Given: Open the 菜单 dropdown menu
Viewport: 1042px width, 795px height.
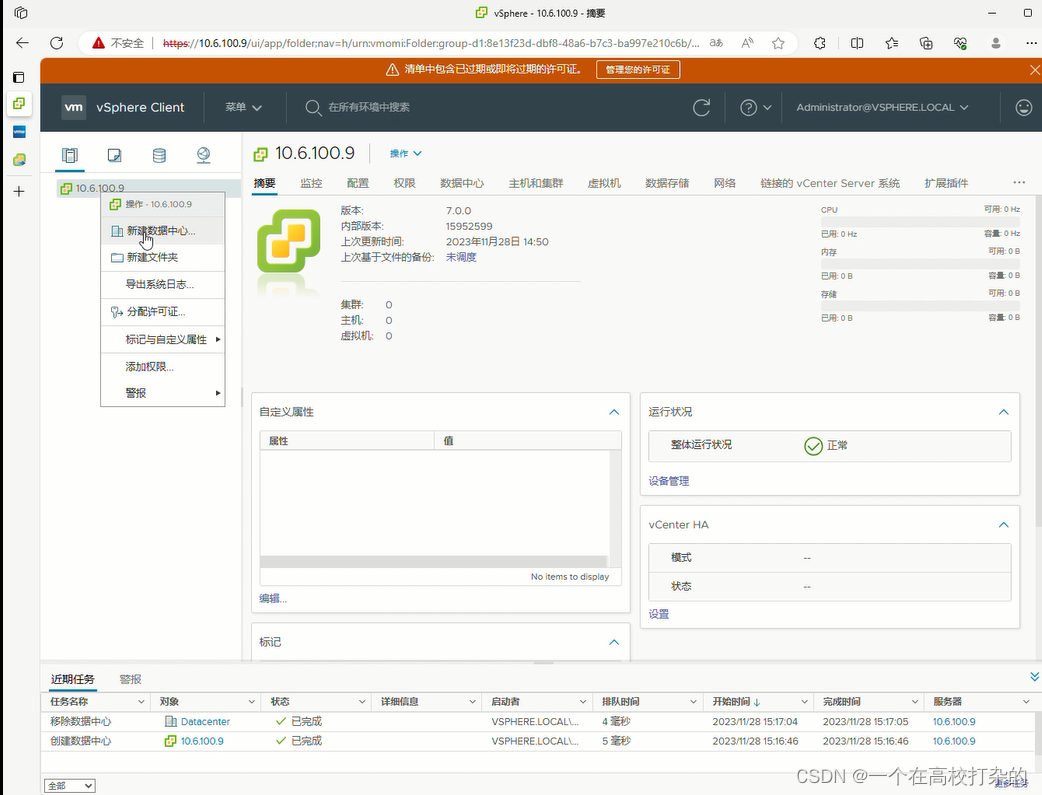Looking at the screenshot, I should tap(243, 107).
